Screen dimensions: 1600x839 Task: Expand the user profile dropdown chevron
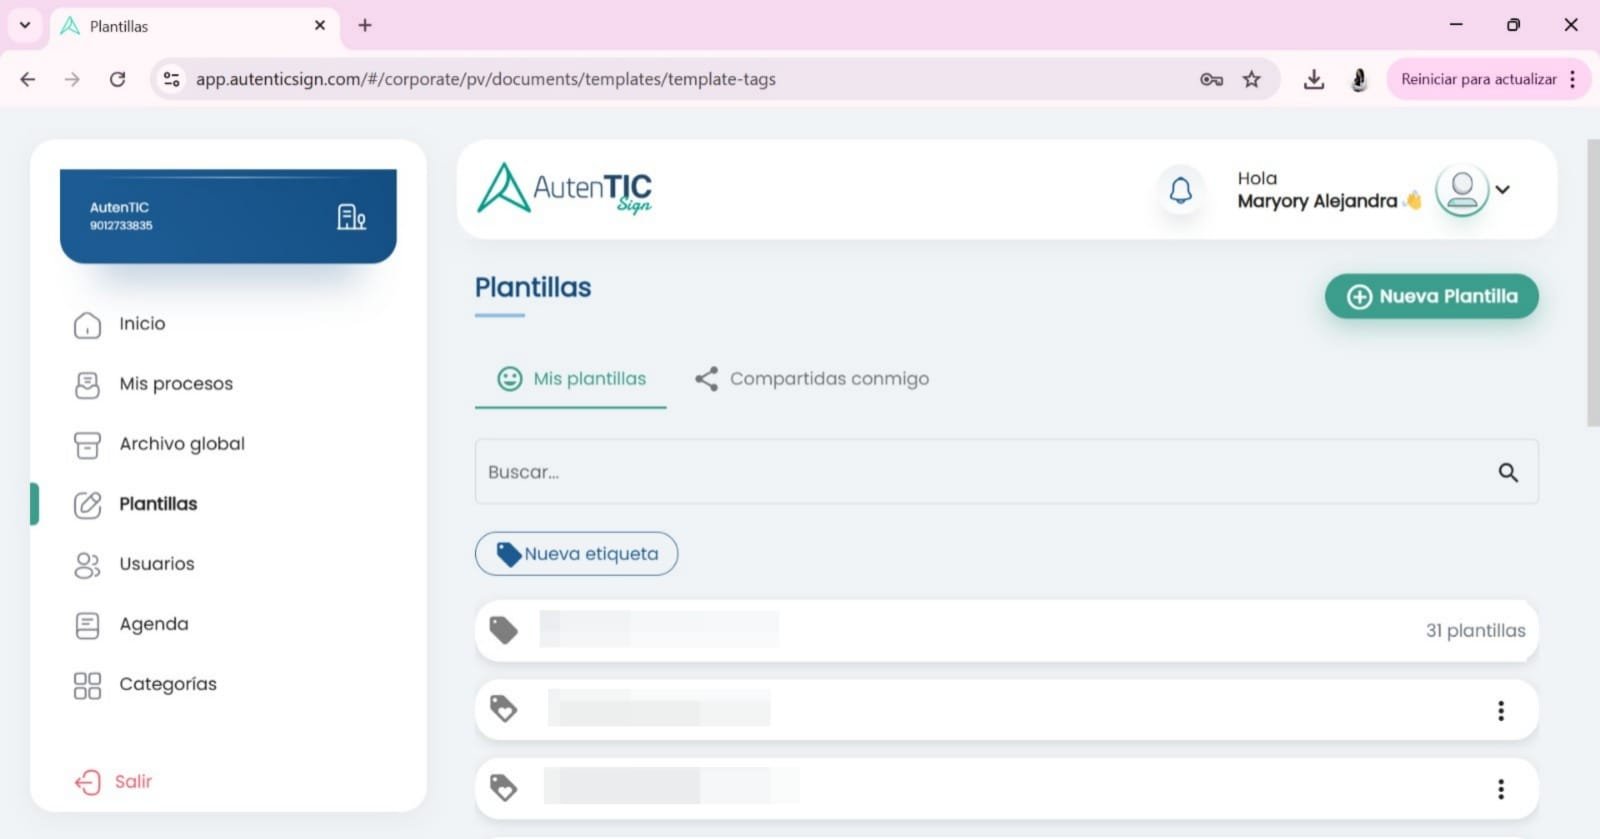click(1503, 190)
